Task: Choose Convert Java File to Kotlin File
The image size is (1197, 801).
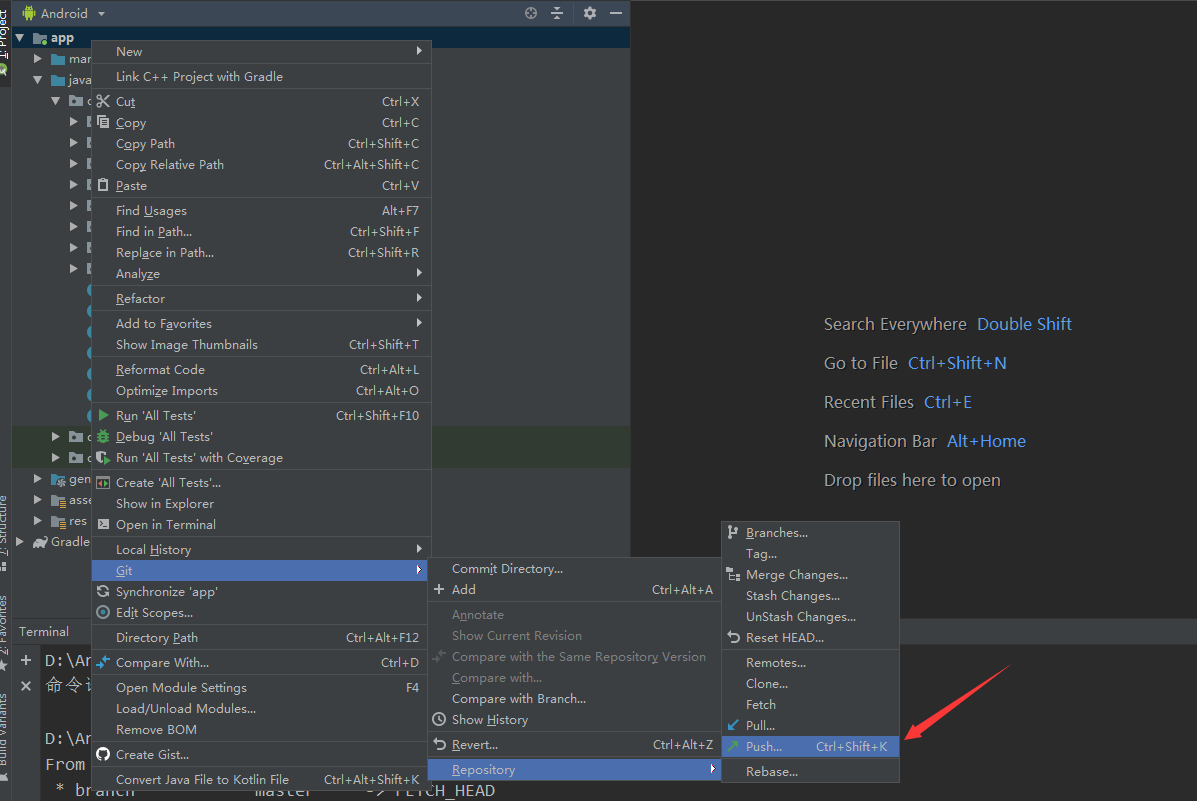Action: point(261,780)
